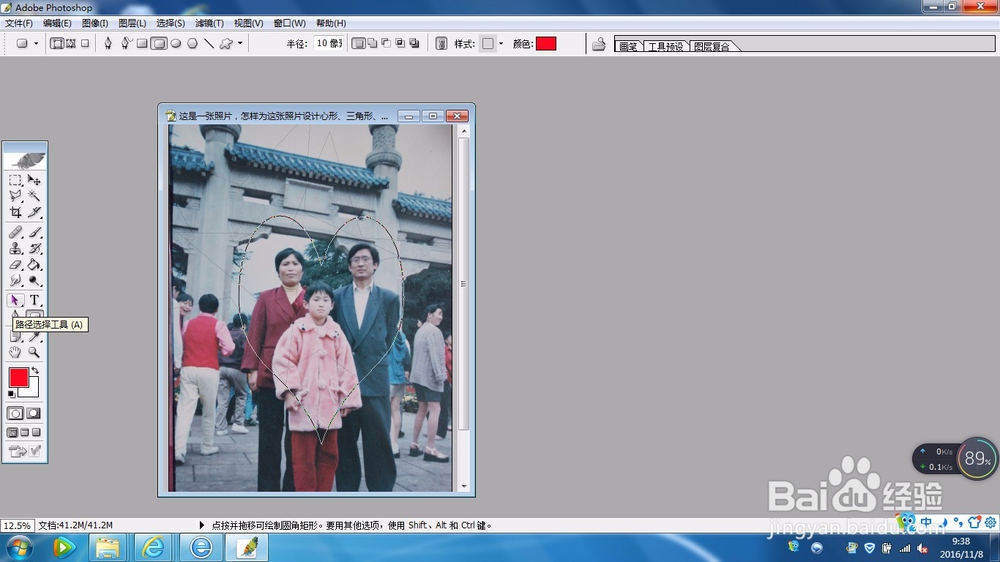Choose Freeform Pen in options bar
The height and width of the screenshot is (562, 1000).
[x=126, y=43]
